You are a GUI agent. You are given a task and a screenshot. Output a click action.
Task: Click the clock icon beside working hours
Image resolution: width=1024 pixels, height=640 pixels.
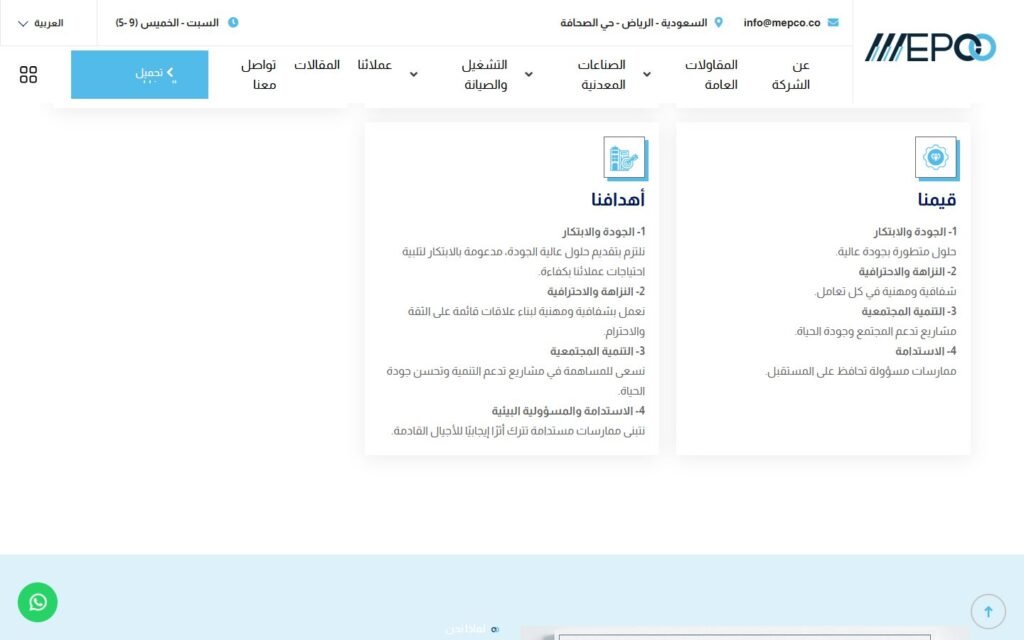pos(233,22)
